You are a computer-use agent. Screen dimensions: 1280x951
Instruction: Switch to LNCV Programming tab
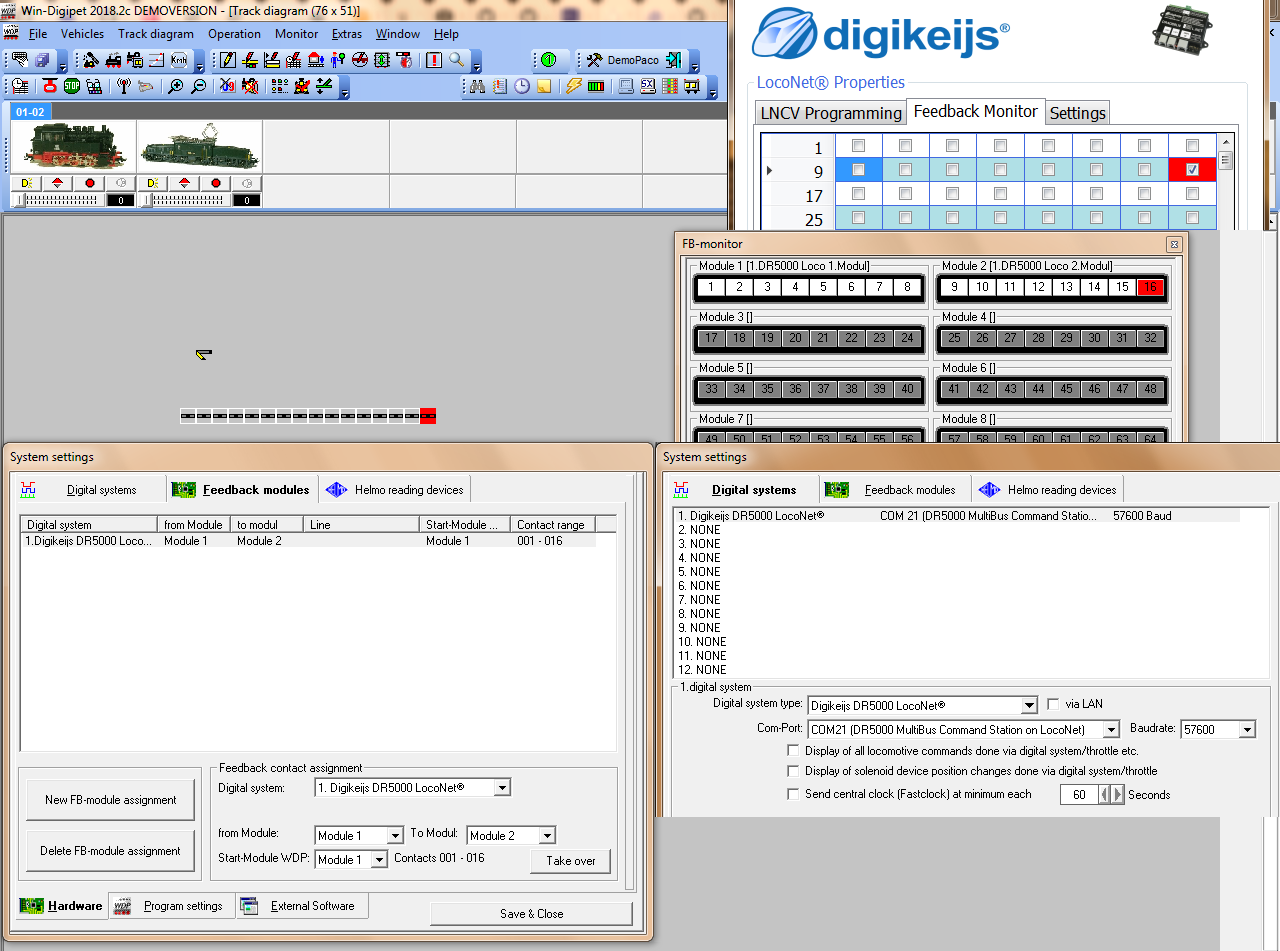pyautogui.click(x=831, y=113)
